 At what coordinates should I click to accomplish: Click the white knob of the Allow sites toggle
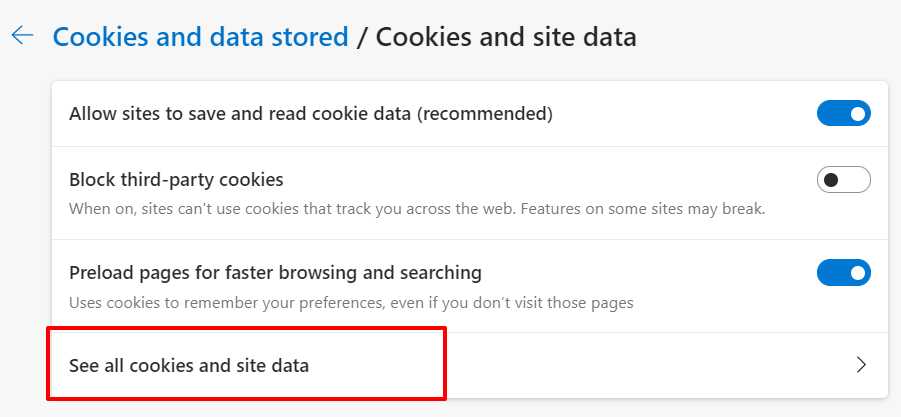857,114
